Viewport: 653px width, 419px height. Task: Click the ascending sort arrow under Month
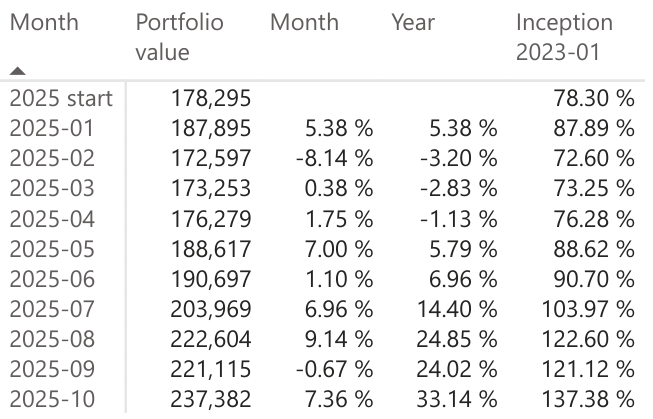tap(20, 71)
